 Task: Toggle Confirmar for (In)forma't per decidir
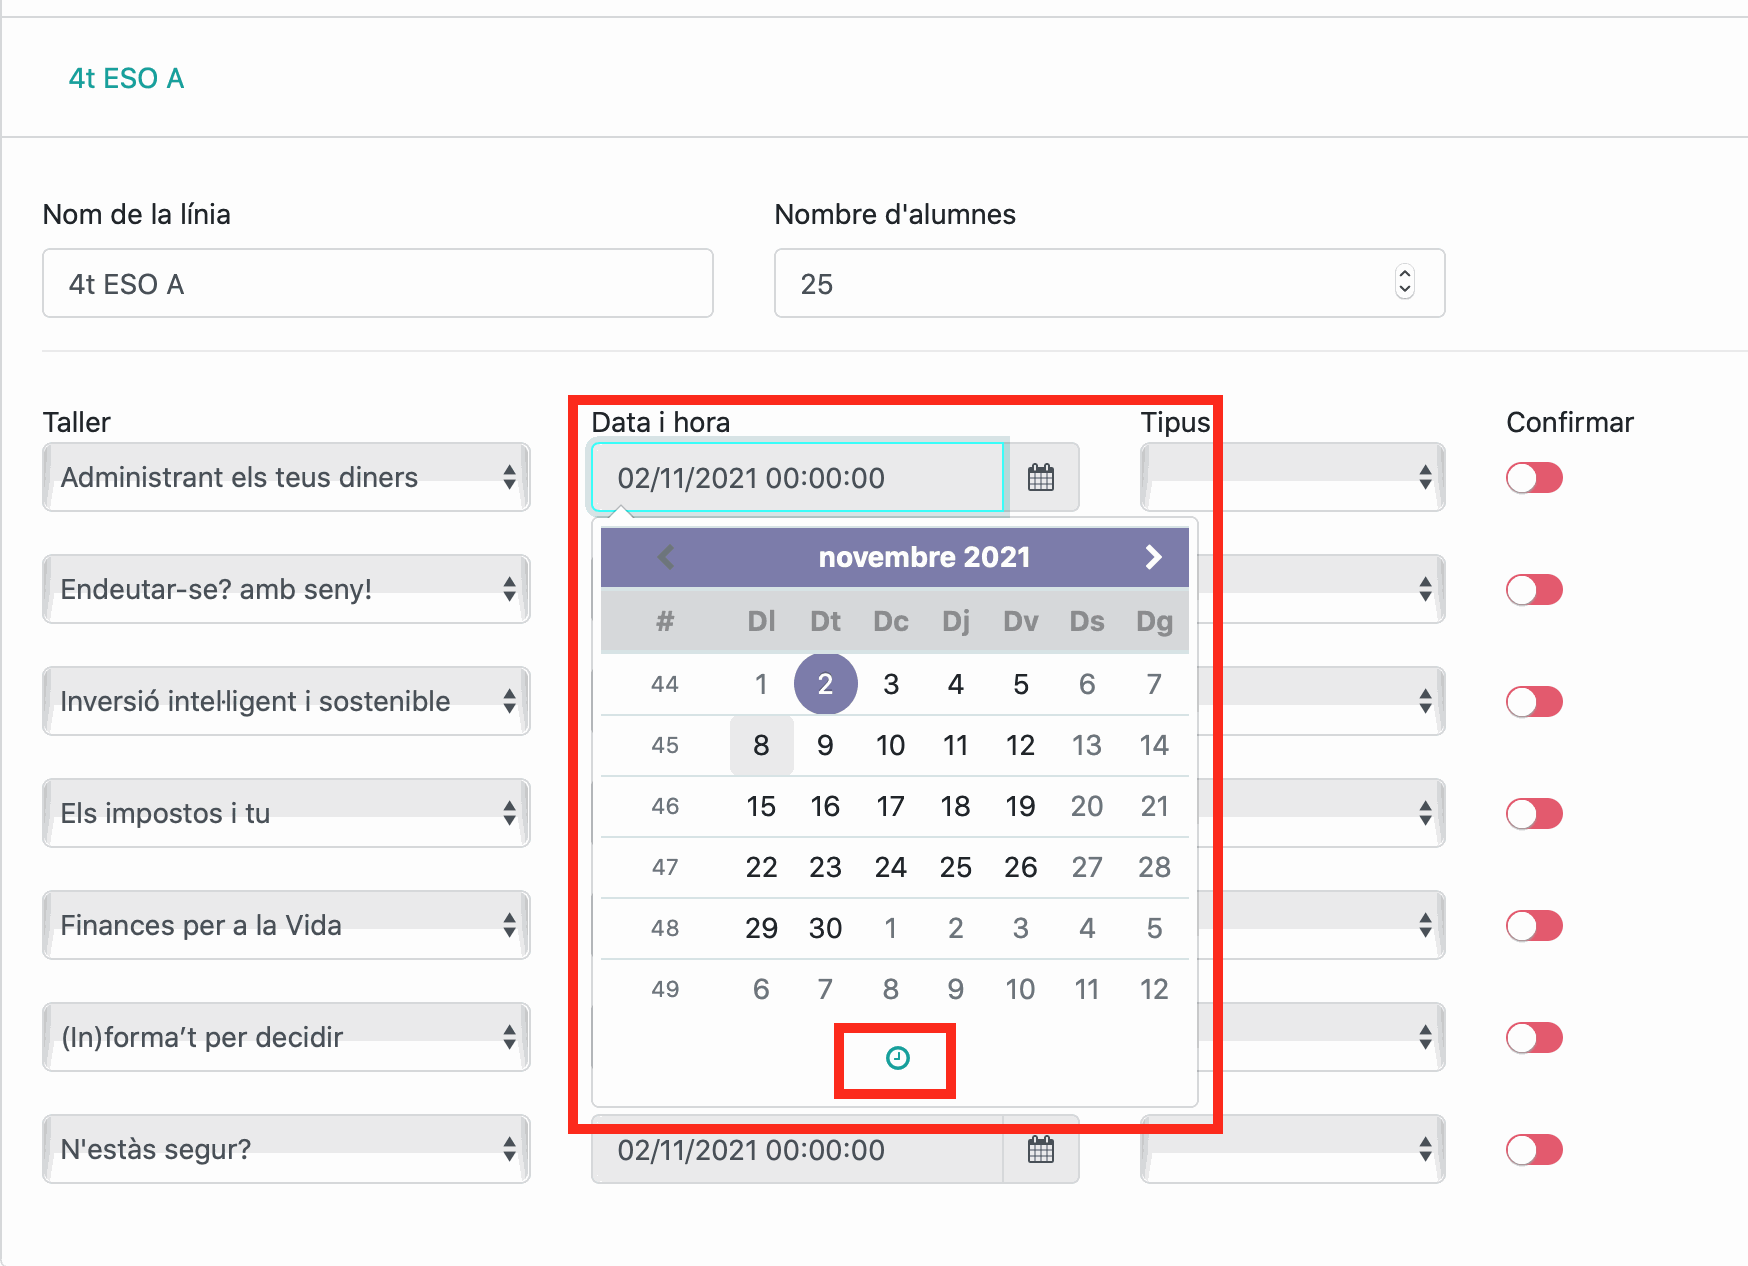1534,1037
